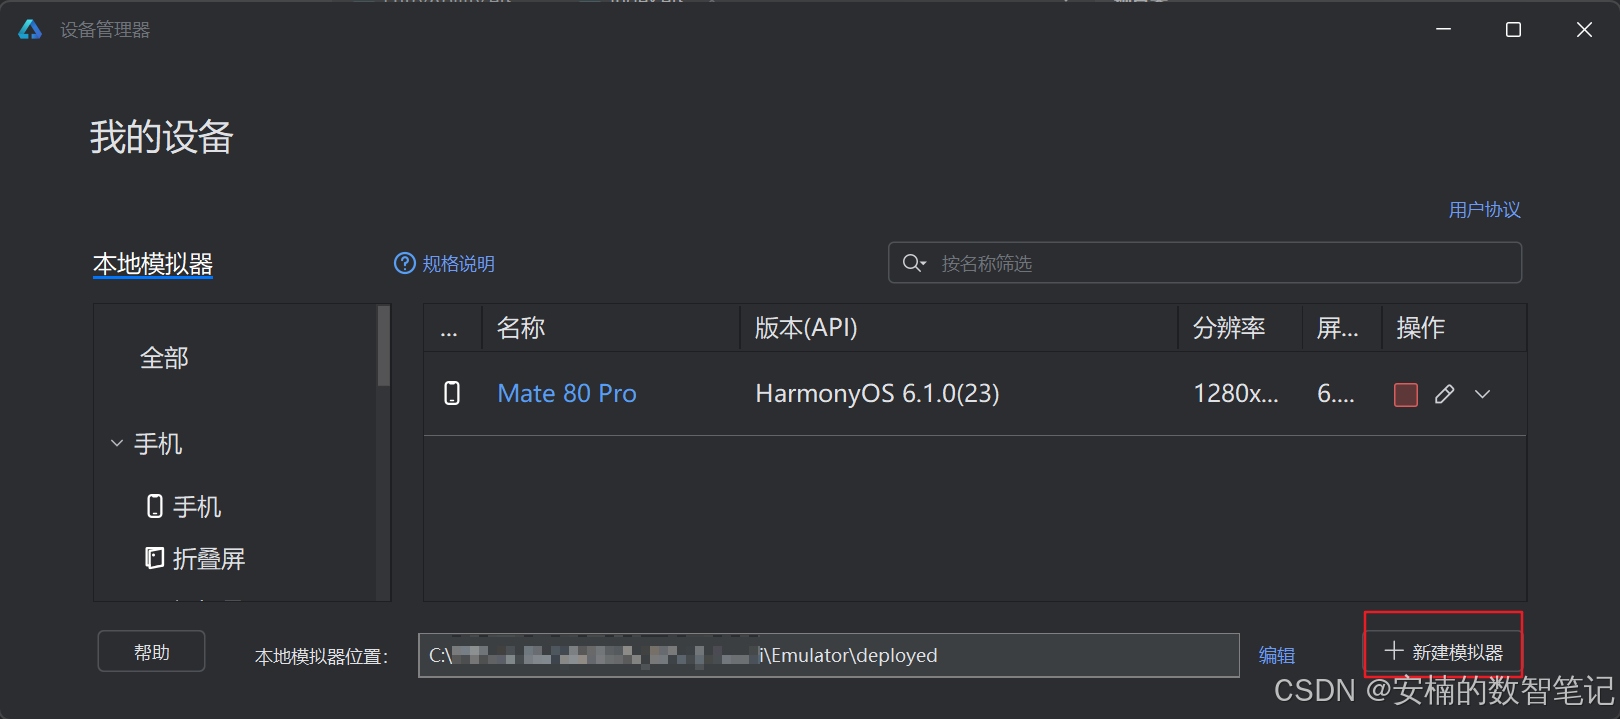Select the 折叠屏 foldable category
Viewport: 1620px width, 719px height.
coord(195,559)
